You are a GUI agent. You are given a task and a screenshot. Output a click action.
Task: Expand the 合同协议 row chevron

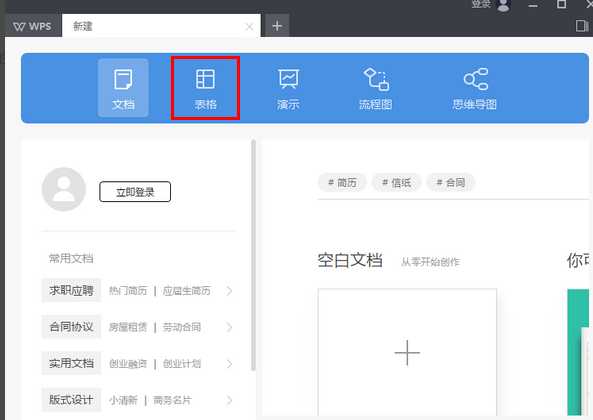pyautogui.click(x=229, y=327)
